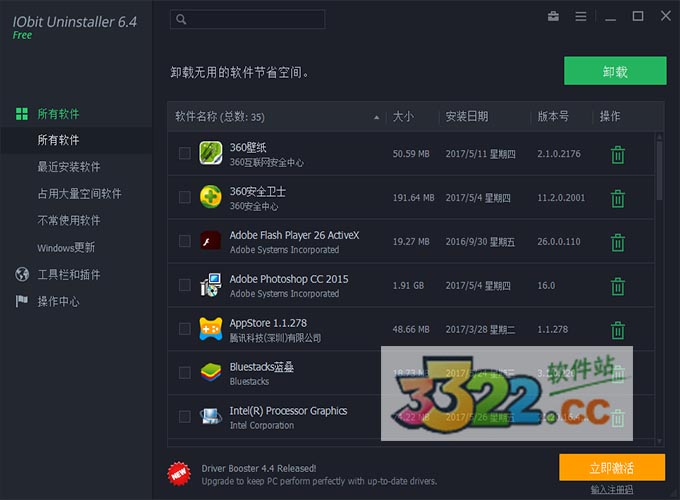Click trash icon for Adobe Photoshop CC 2015
The image size is (680, 500).
click(x=618, y=286)
